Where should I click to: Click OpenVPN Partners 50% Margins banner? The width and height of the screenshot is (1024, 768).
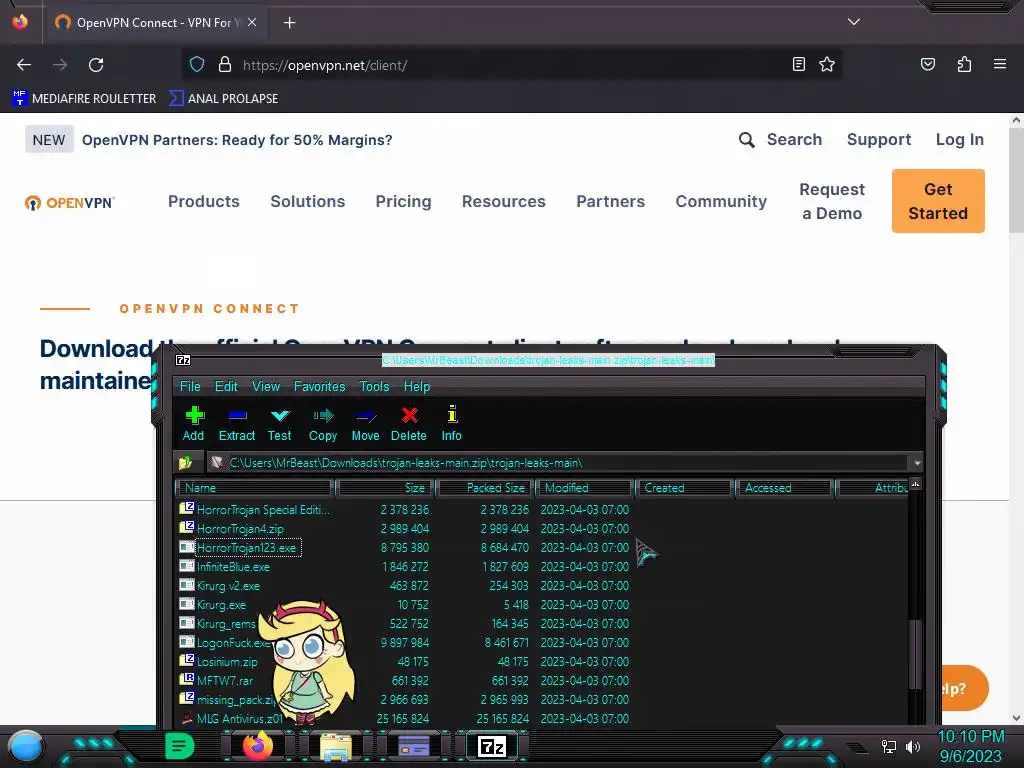(x=237, y=140)
